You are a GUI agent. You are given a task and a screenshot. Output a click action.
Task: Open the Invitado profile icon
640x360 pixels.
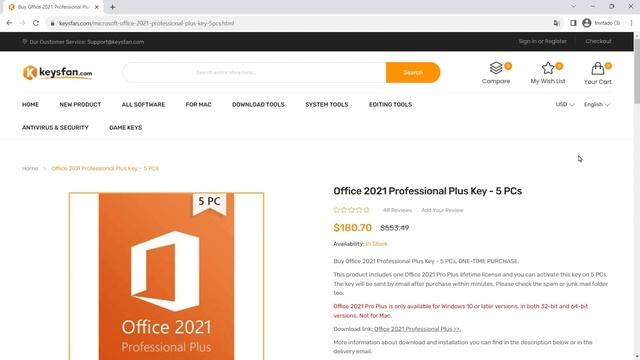(587, 23)
